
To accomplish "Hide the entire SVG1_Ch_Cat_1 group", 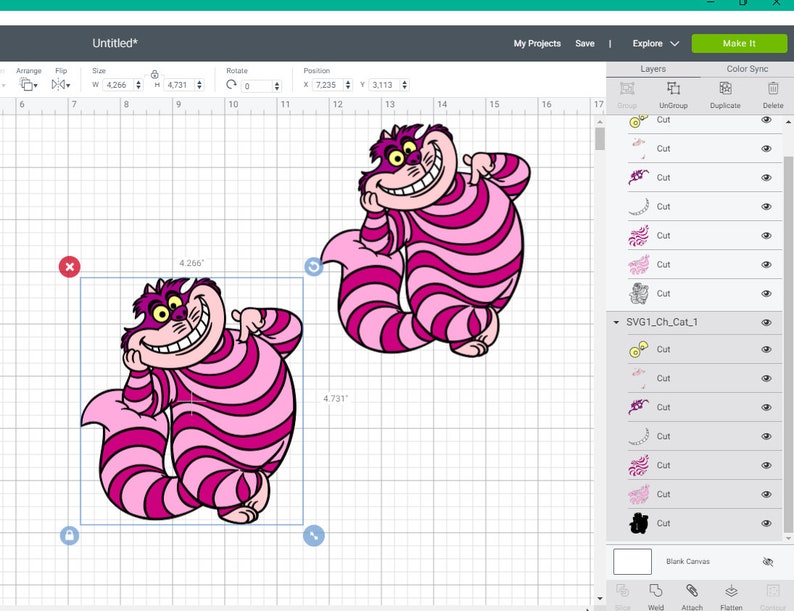I will 766,322.
